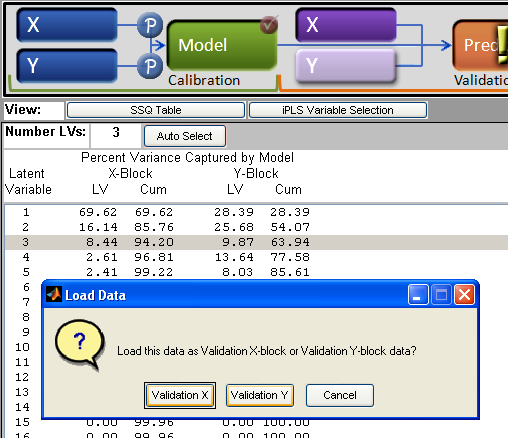Select latent variable row 9
This screenshot has height=438, width=508.
(26, 332)
